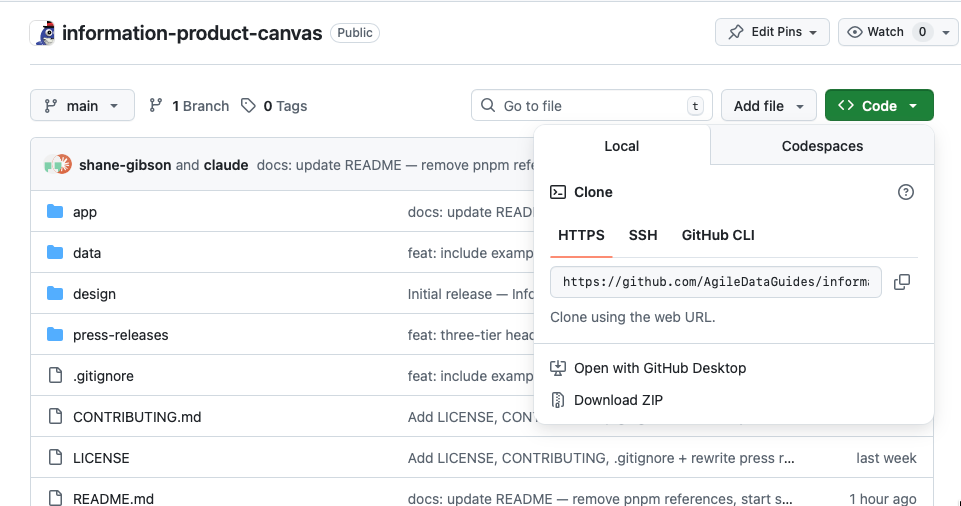Click the design folder icon

[55, 294]
